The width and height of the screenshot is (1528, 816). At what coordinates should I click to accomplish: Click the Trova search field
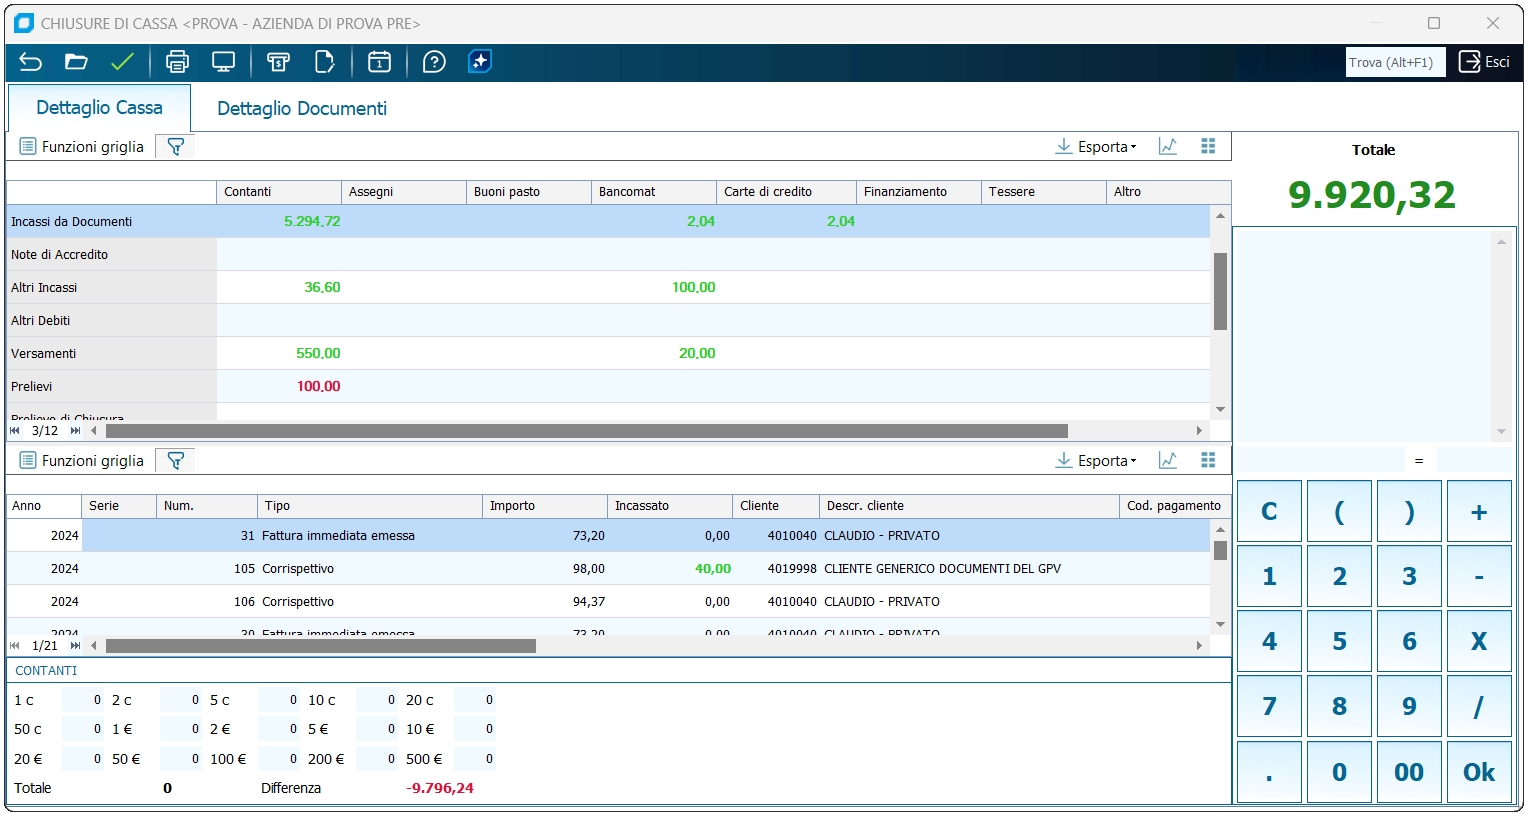[1394, 62]
